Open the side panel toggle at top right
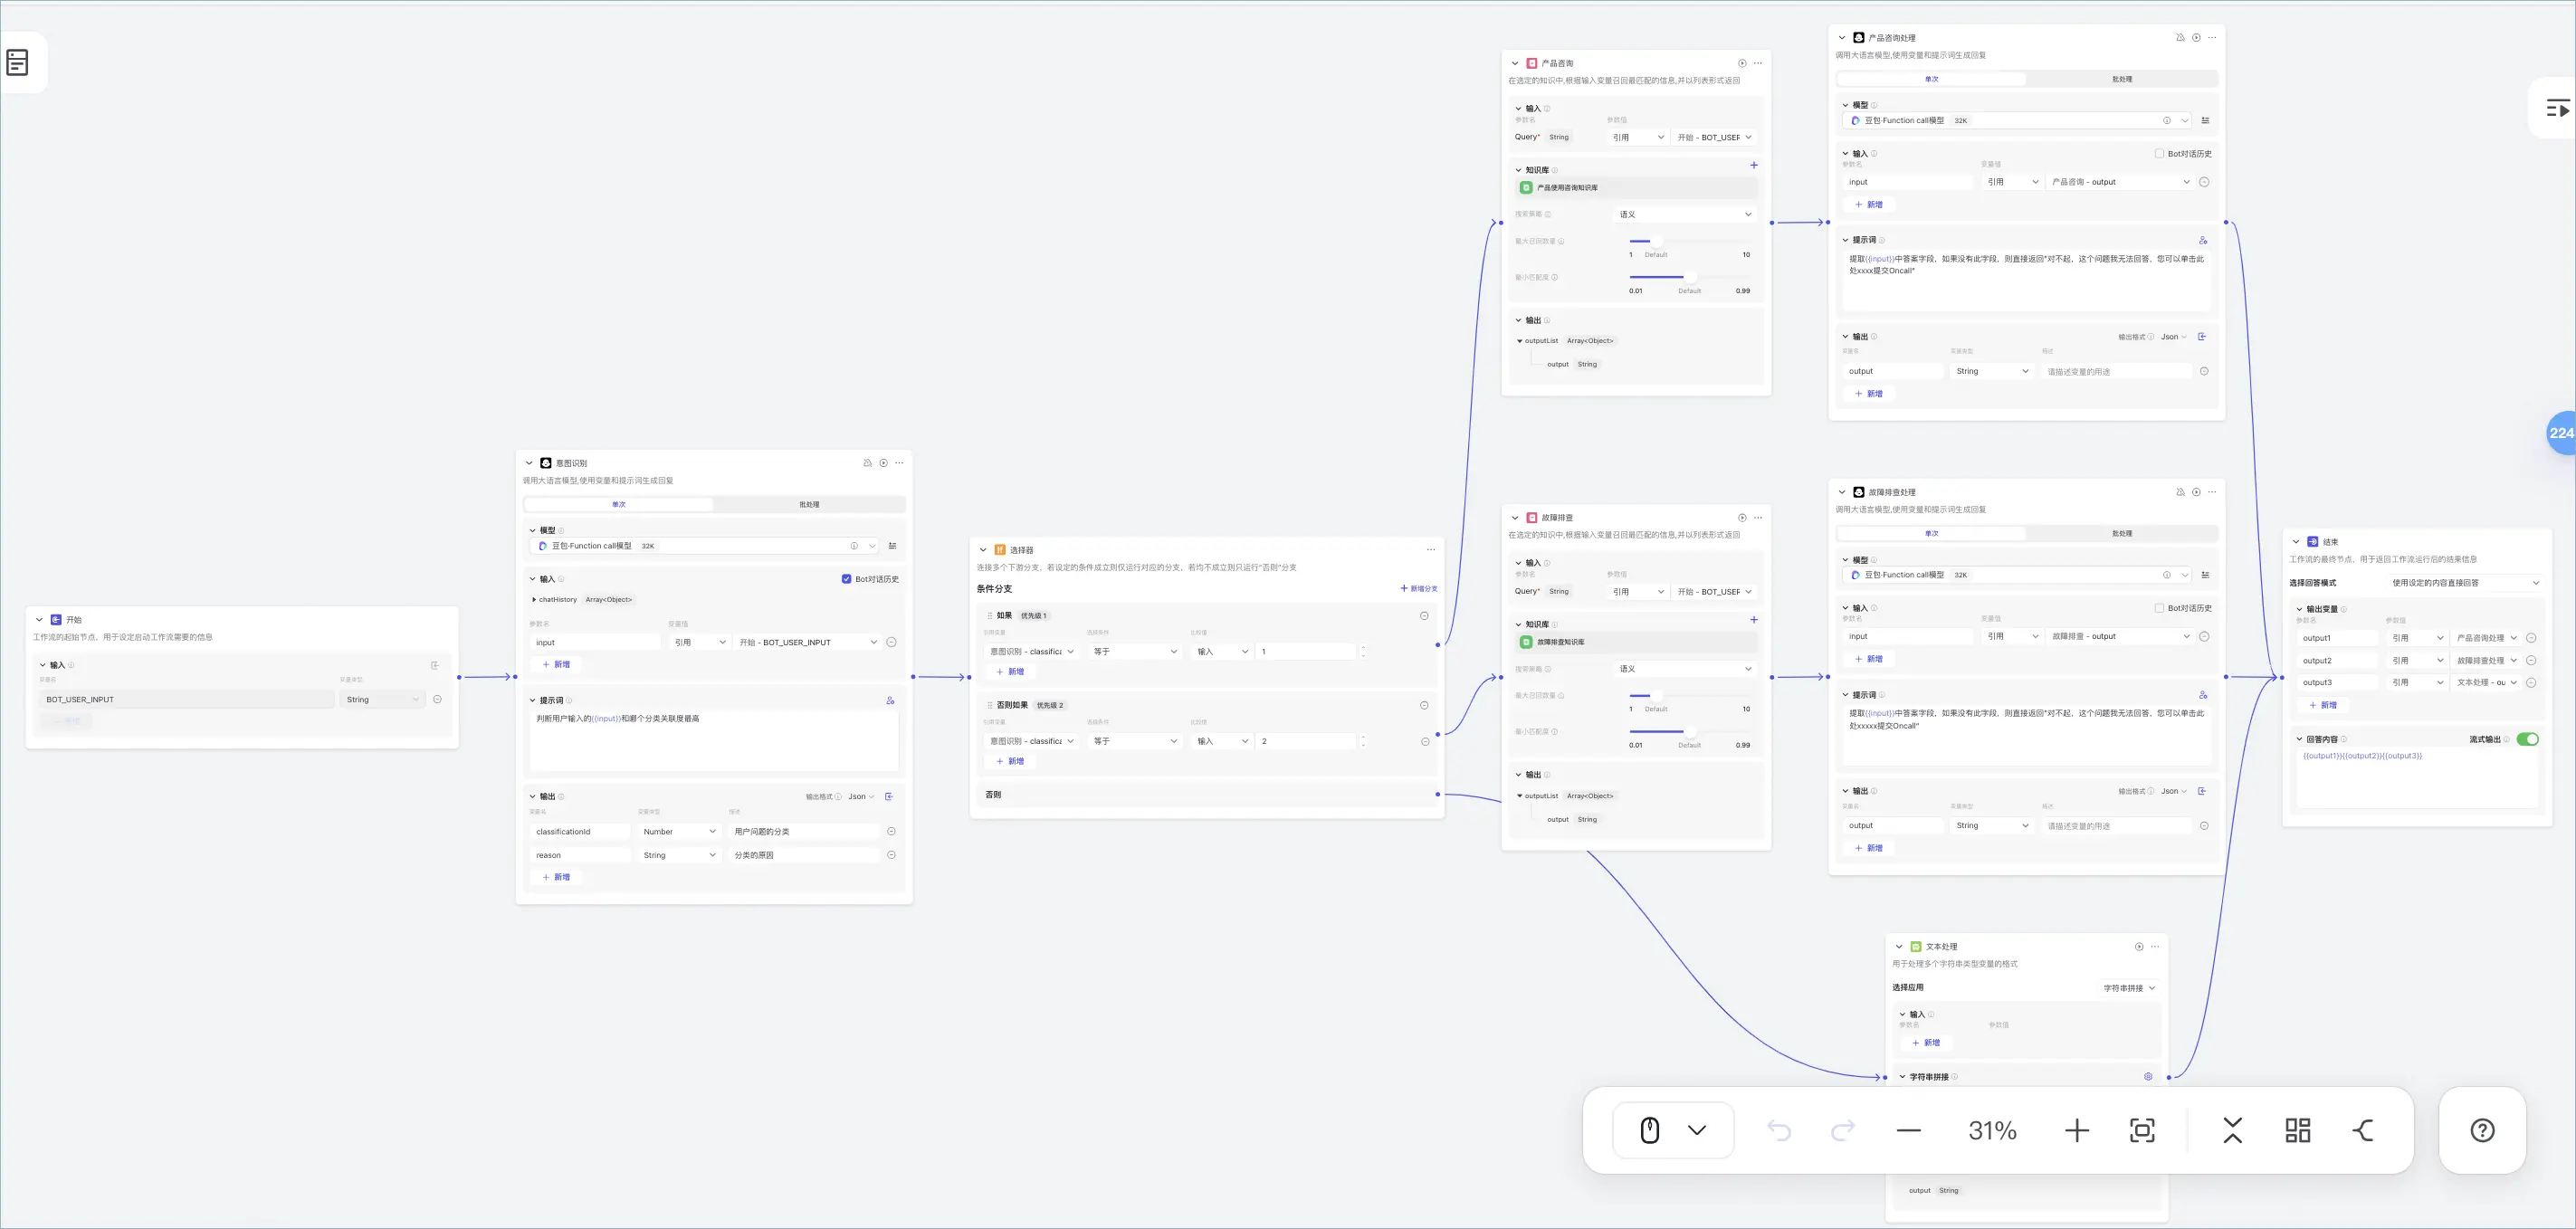The width and height of the screenshot is (2576, 1229). (x=2558, y=107)
